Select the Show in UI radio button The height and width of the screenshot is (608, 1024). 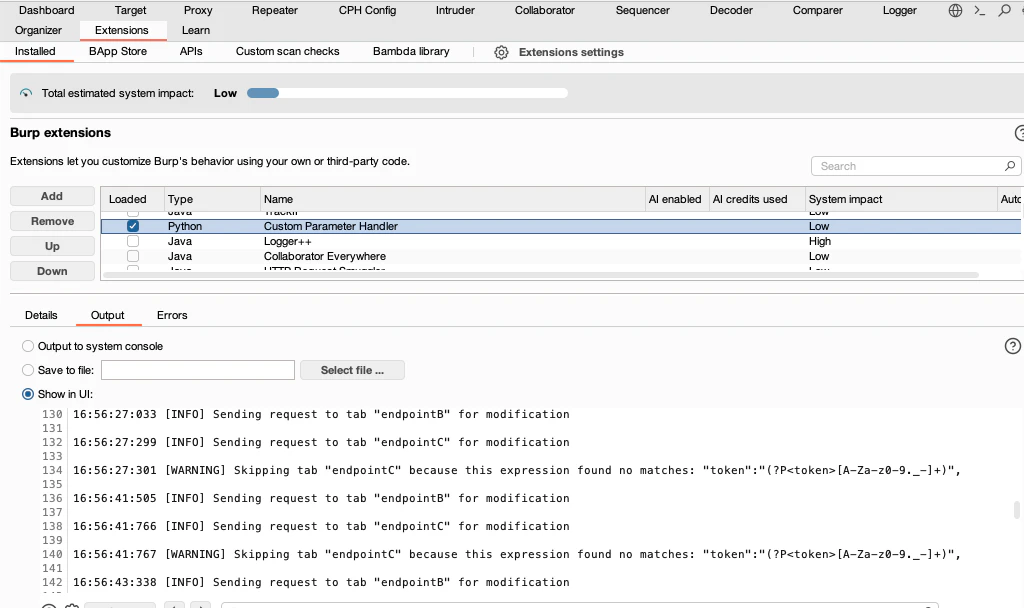pos(28,394)
